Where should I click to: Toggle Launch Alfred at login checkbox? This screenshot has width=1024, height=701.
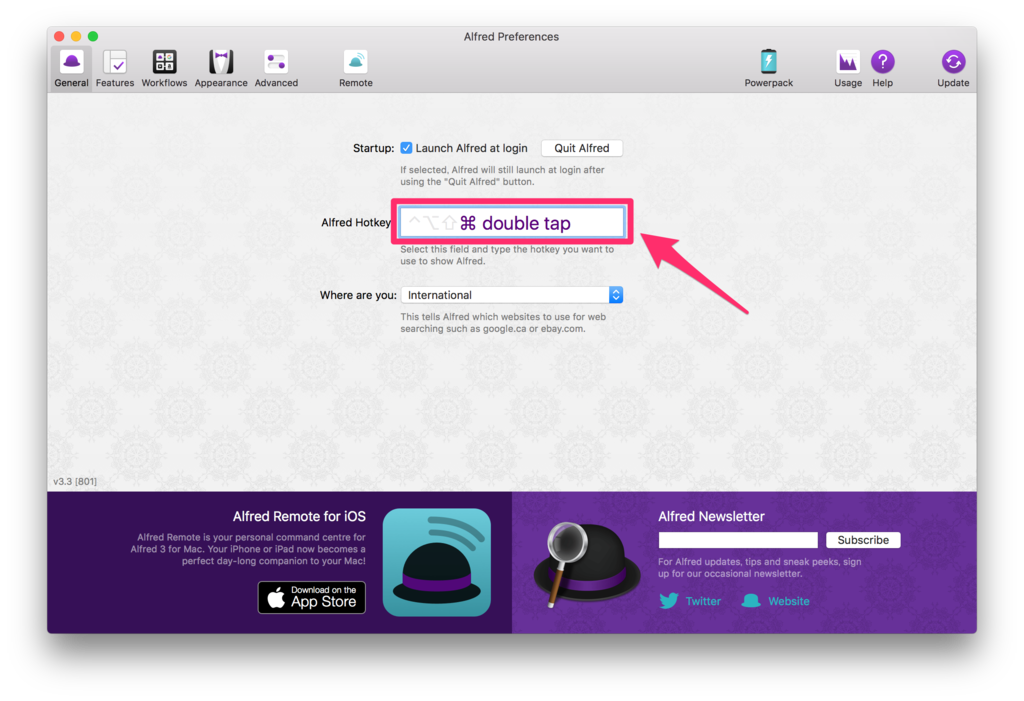(x=406, y=148)
